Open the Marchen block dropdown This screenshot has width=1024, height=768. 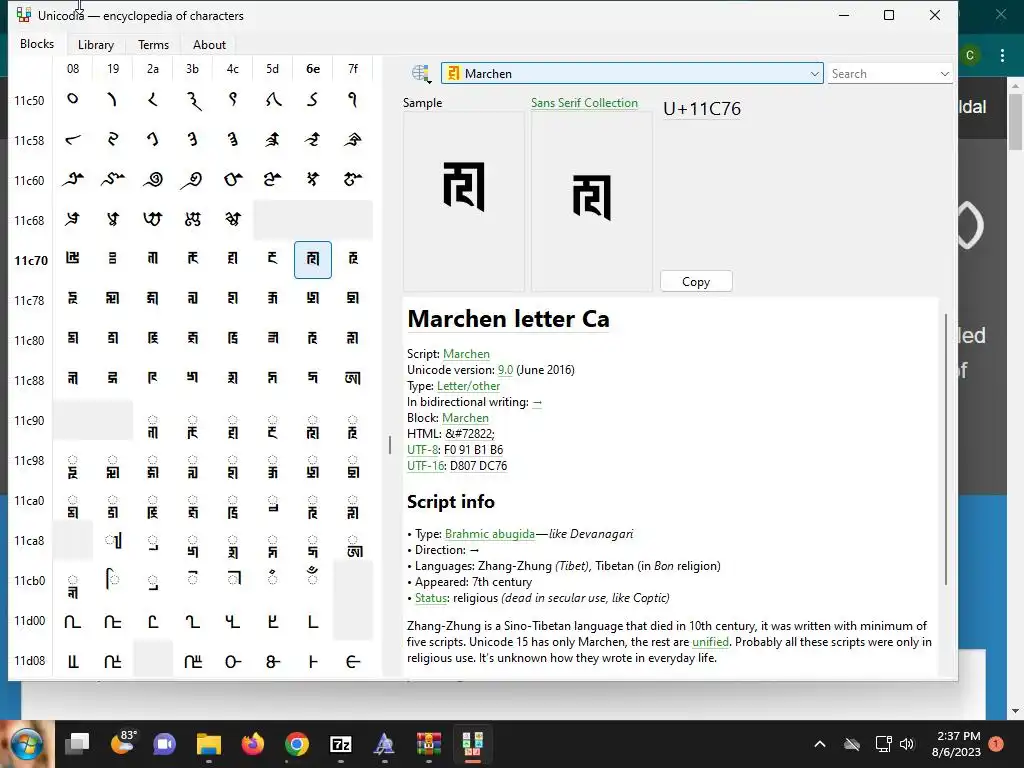[x=632, y=73]
